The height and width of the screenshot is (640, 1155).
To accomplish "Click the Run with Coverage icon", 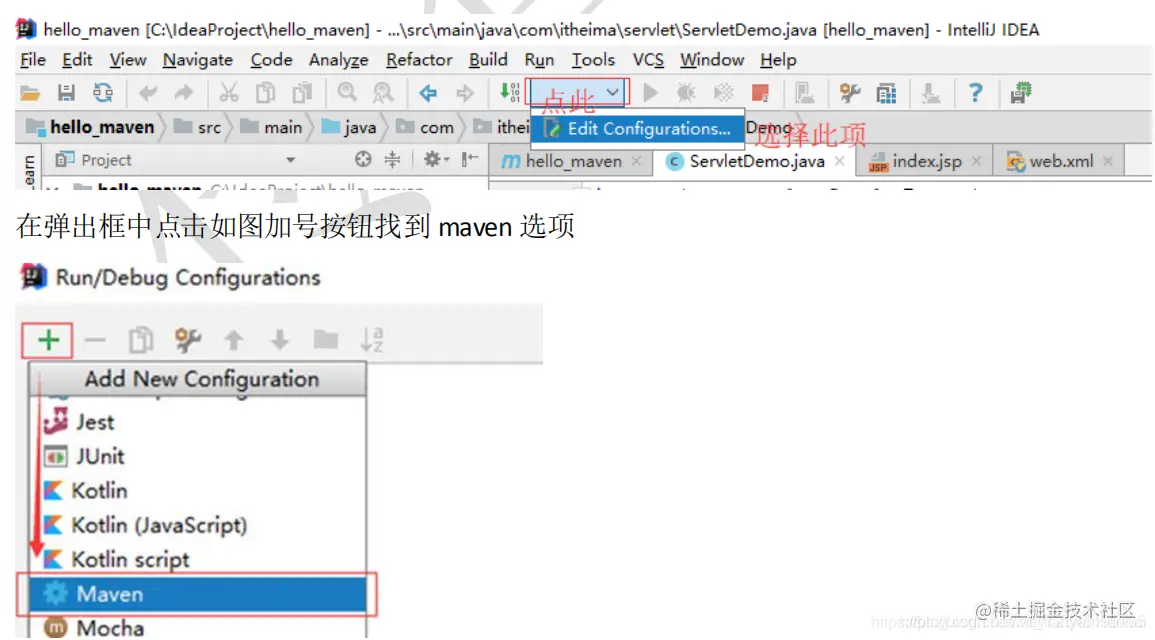I will tap(723, 93).
